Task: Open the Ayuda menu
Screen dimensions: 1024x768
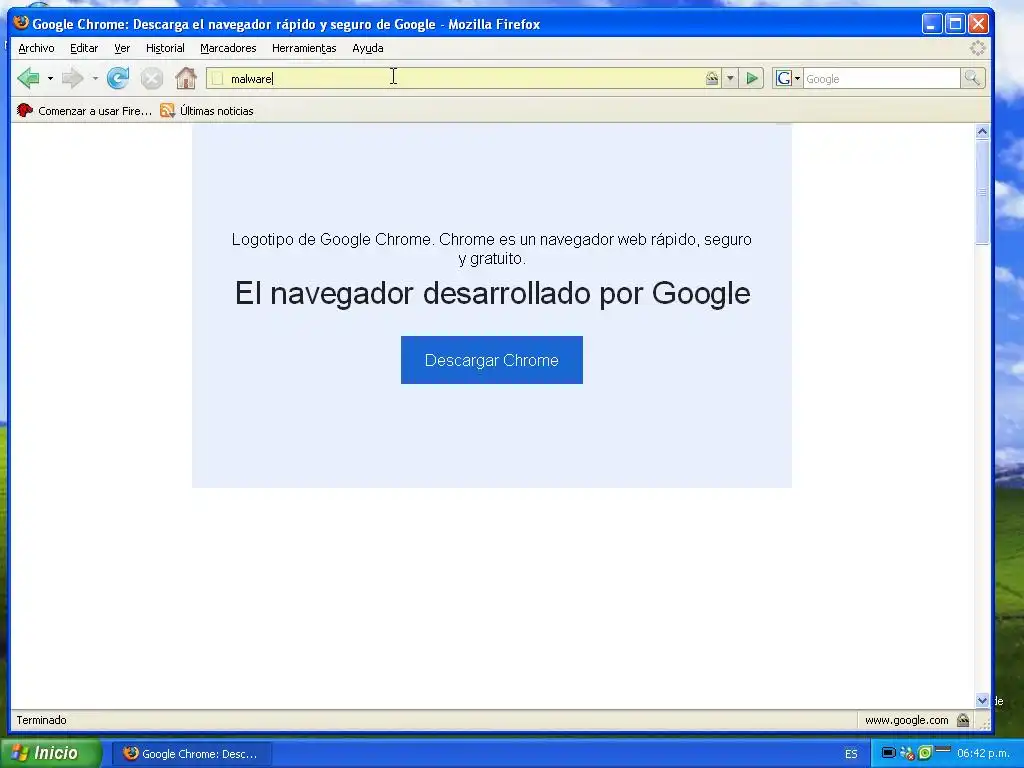Action: pos(368,48)
